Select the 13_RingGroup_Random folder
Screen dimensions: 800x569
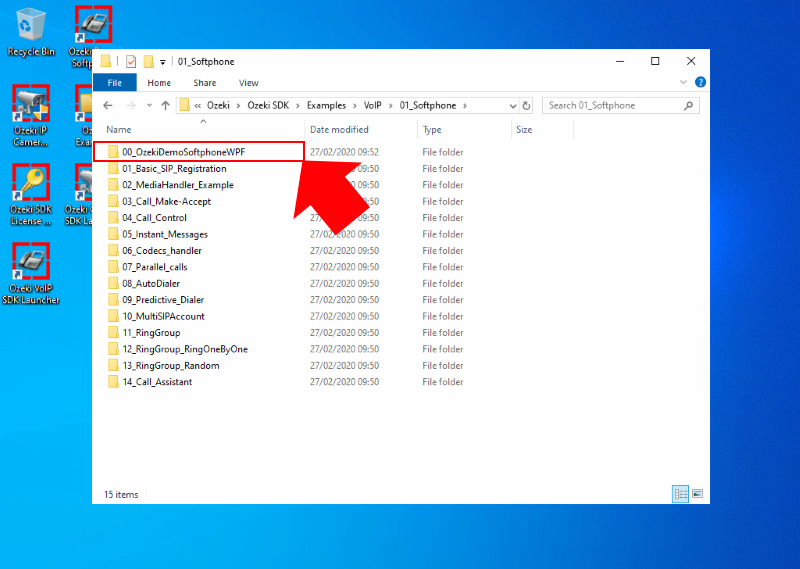tap(170, 365)
